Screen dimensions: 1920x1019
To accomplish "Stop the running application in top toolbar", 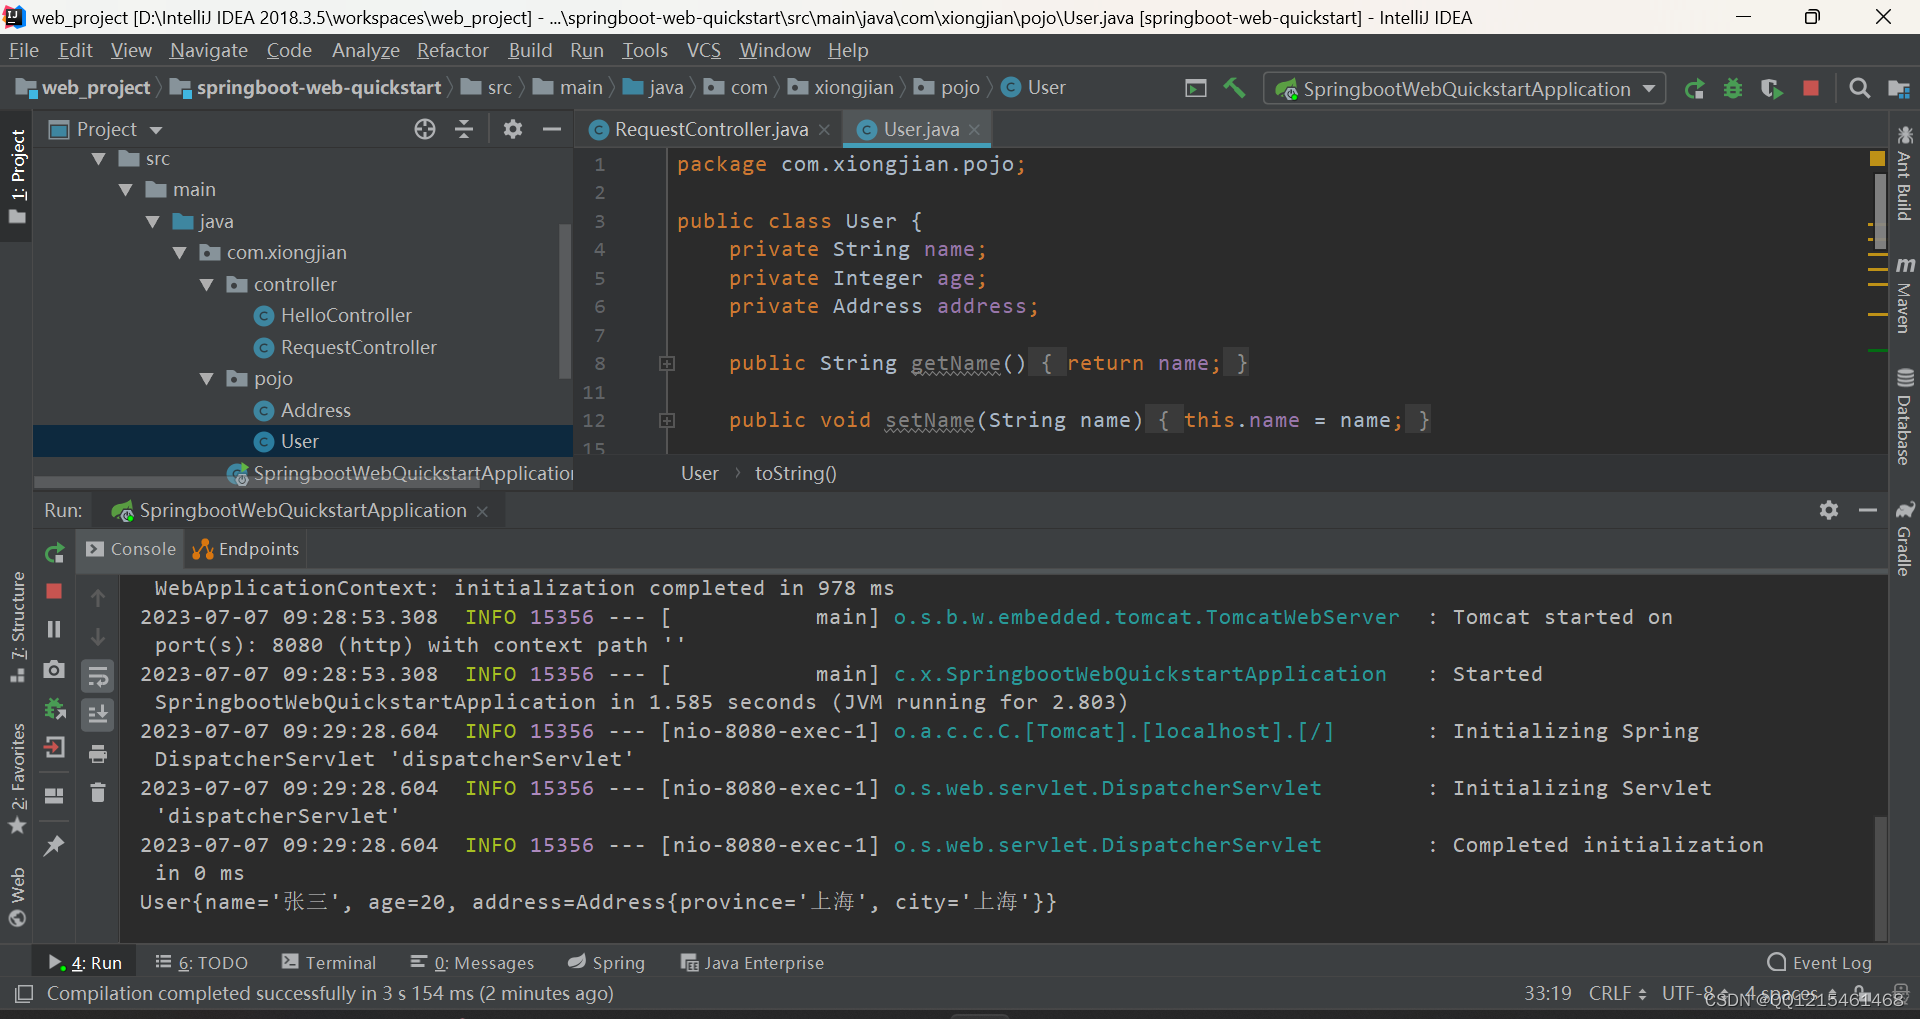I will click(x=1811, y=88).
